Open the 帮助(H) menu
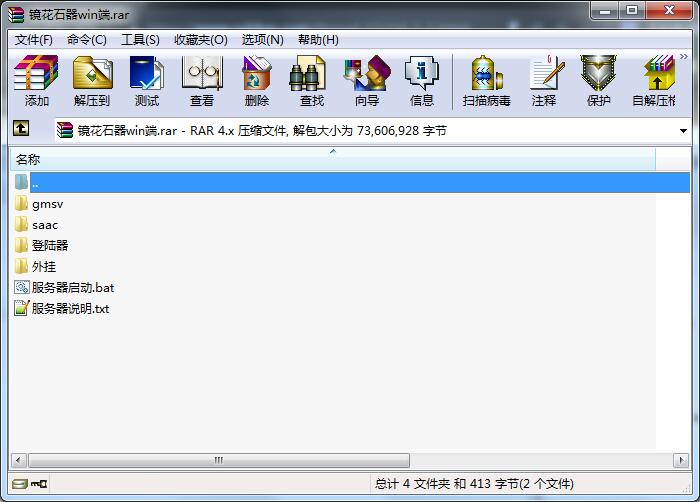This screenshot has height=502, width=700. point(318,40)
